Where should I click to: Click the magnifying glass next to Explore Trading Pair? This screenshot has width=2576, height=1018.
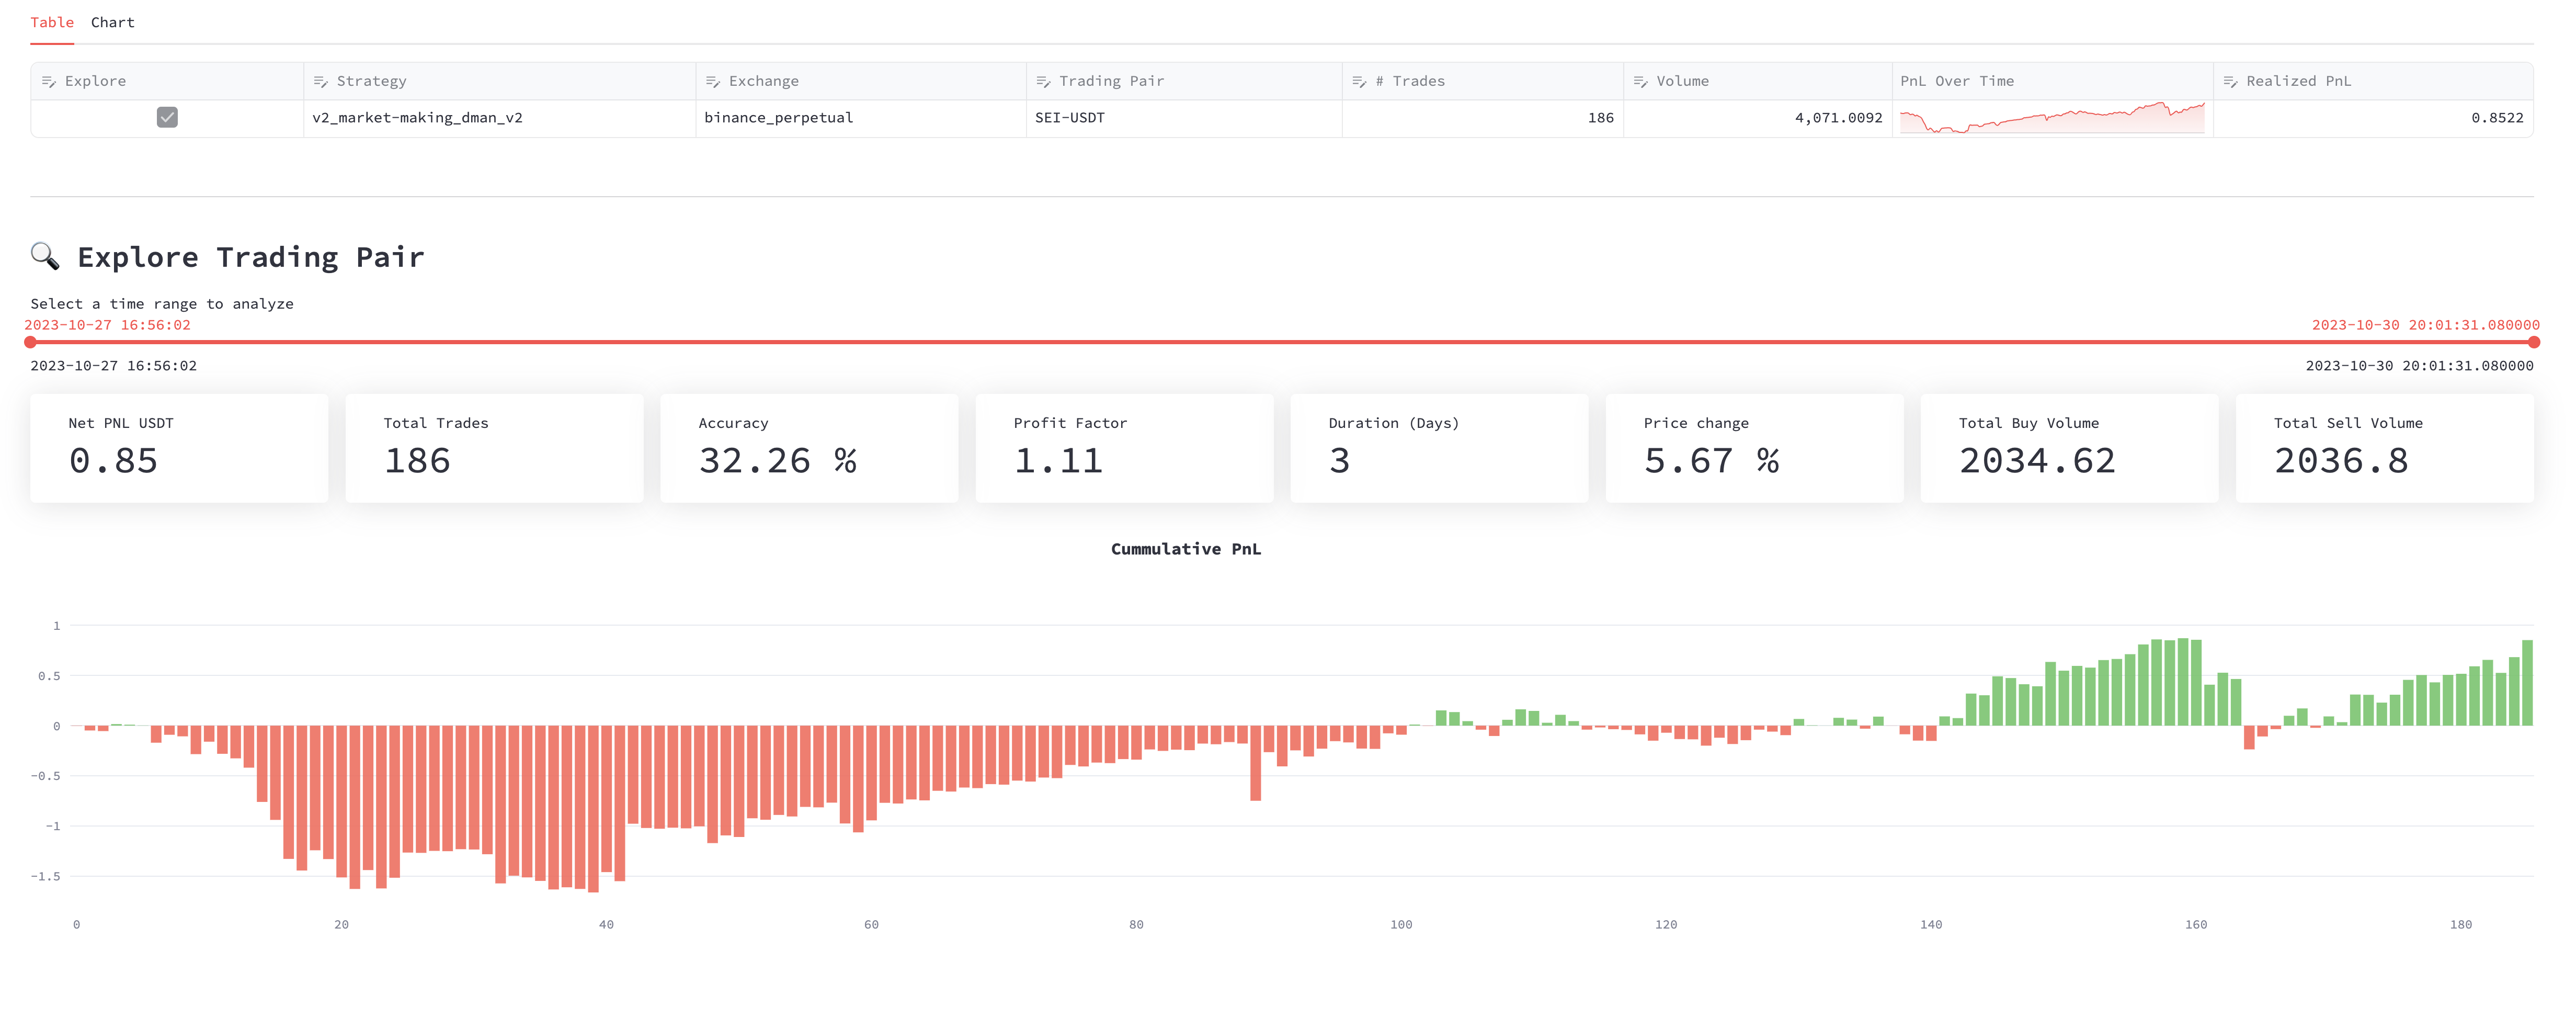pyautogui.click(x=44, y=256)
